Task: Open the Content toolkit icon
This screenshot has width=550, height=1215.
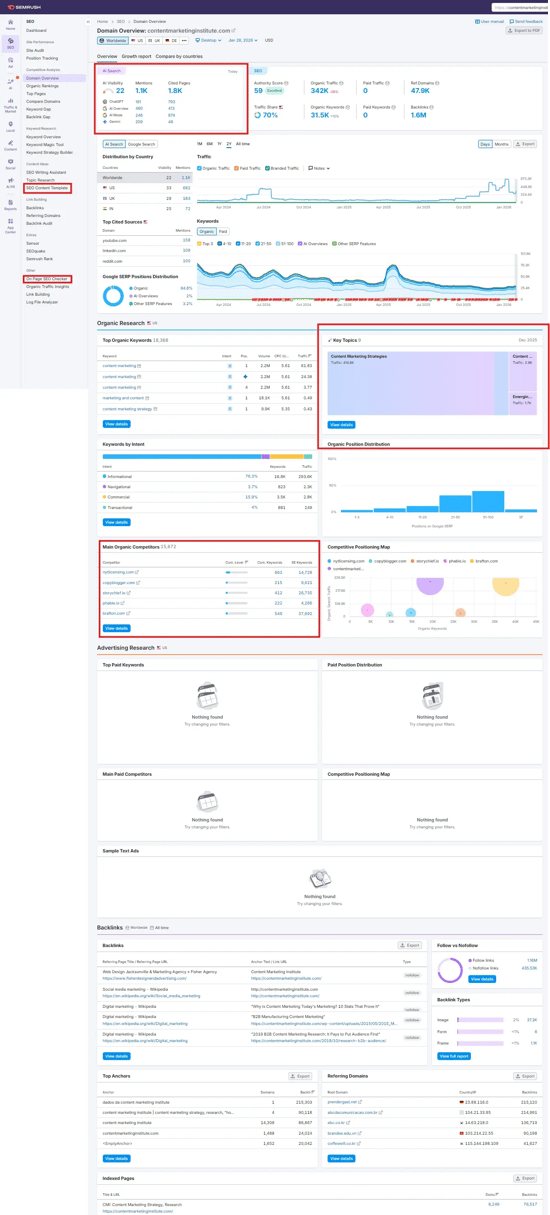Action: tap(11, 145)
